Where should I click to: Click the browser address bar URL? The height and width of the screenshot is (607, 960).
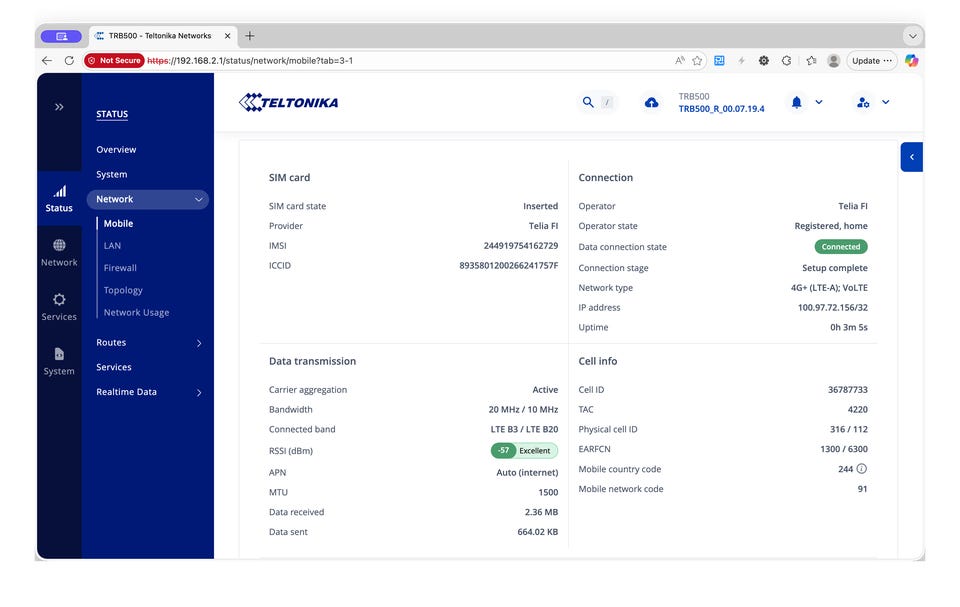pyautogui.click(x=250, y=61)
